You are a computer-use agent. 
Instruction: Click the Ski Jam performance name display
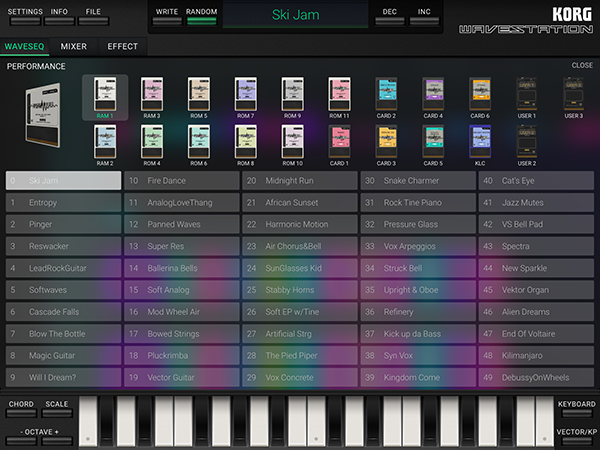[296, 15]
